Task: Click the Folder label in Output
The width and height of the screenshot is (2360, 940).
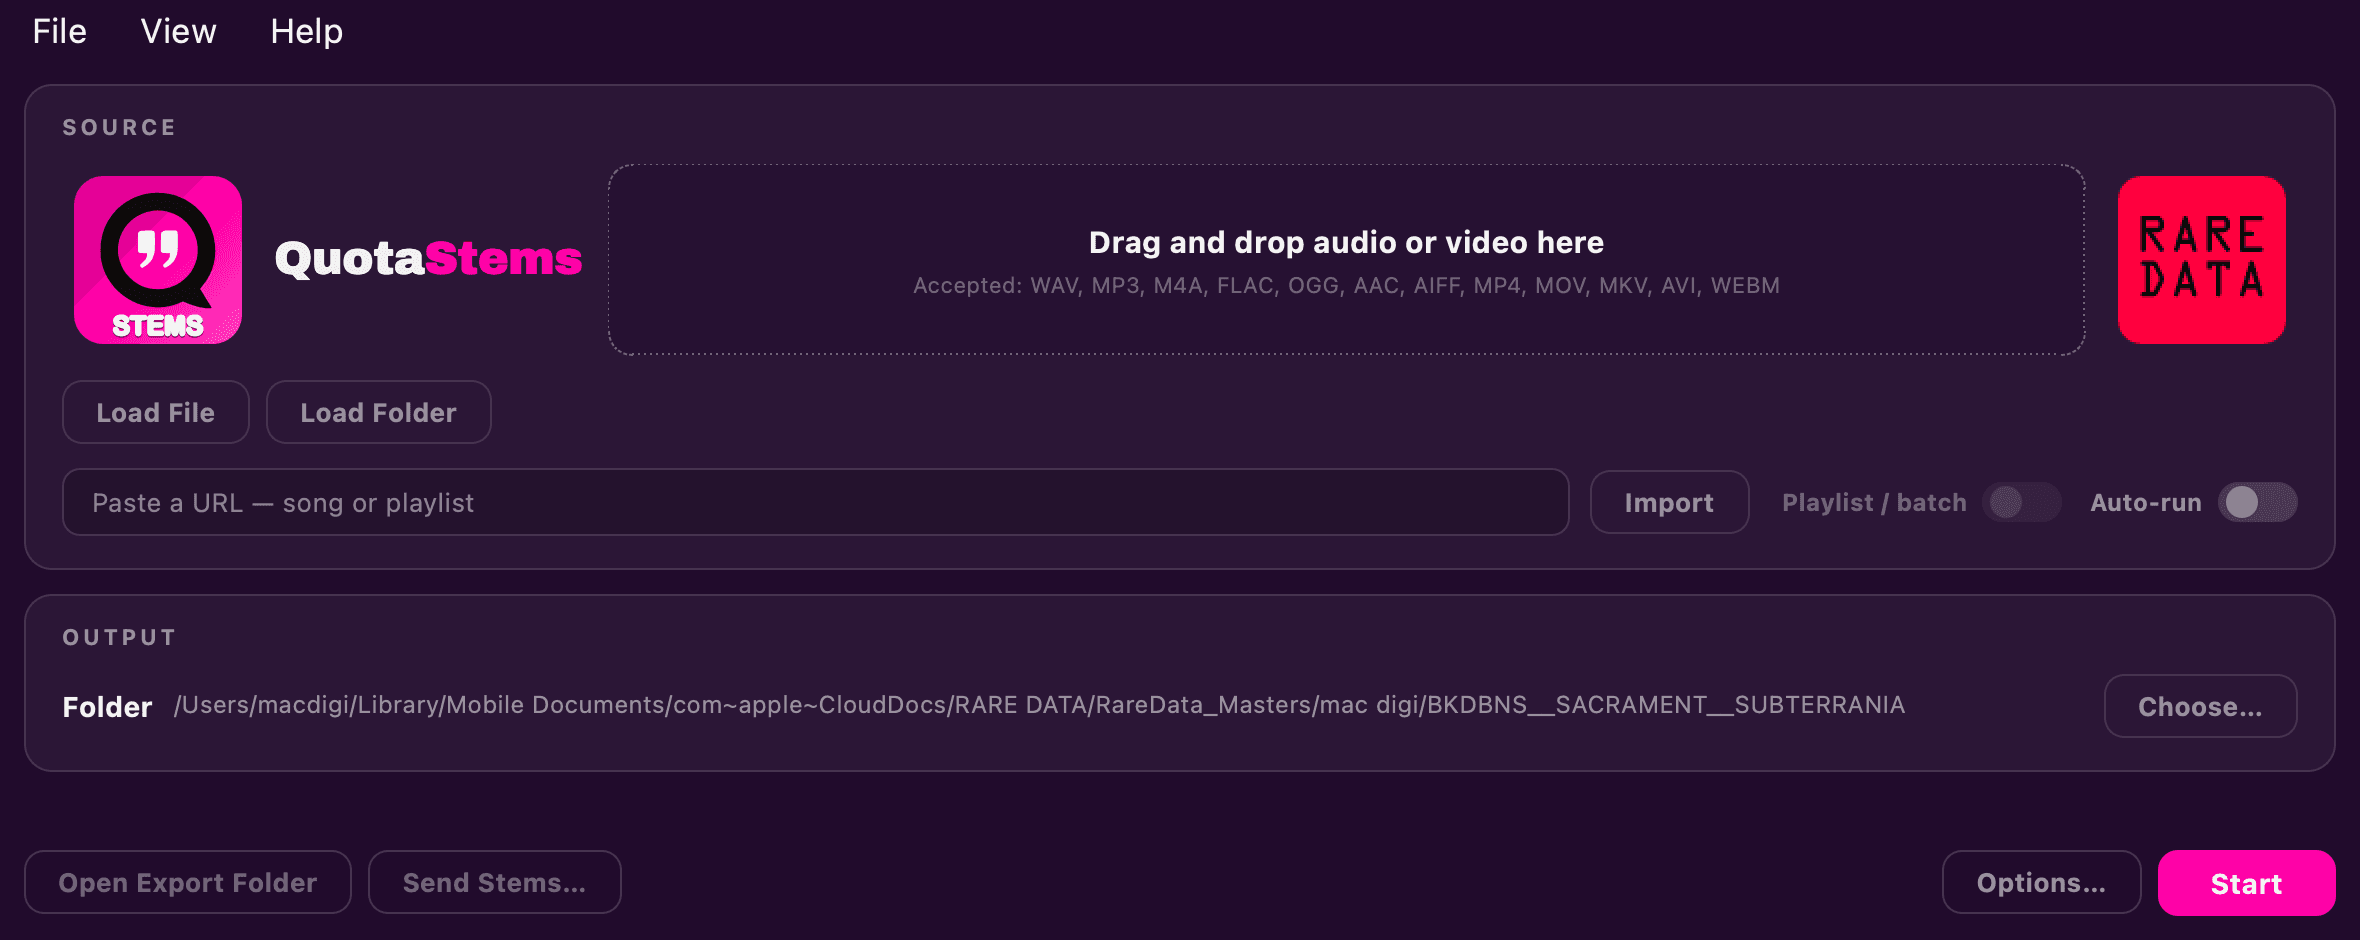Action: pos(107,707)
